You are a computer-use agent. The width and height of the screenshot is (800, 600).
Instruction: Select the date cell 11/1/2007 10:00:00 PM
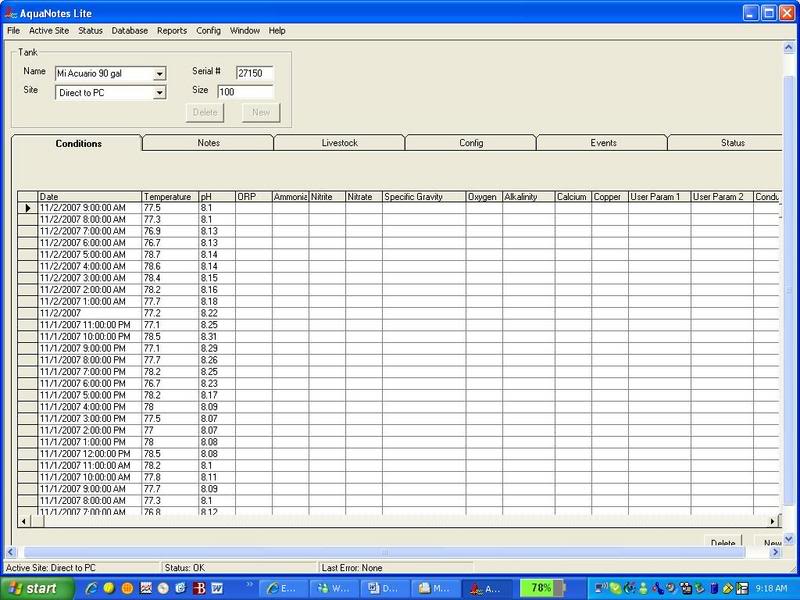point(89,337)
